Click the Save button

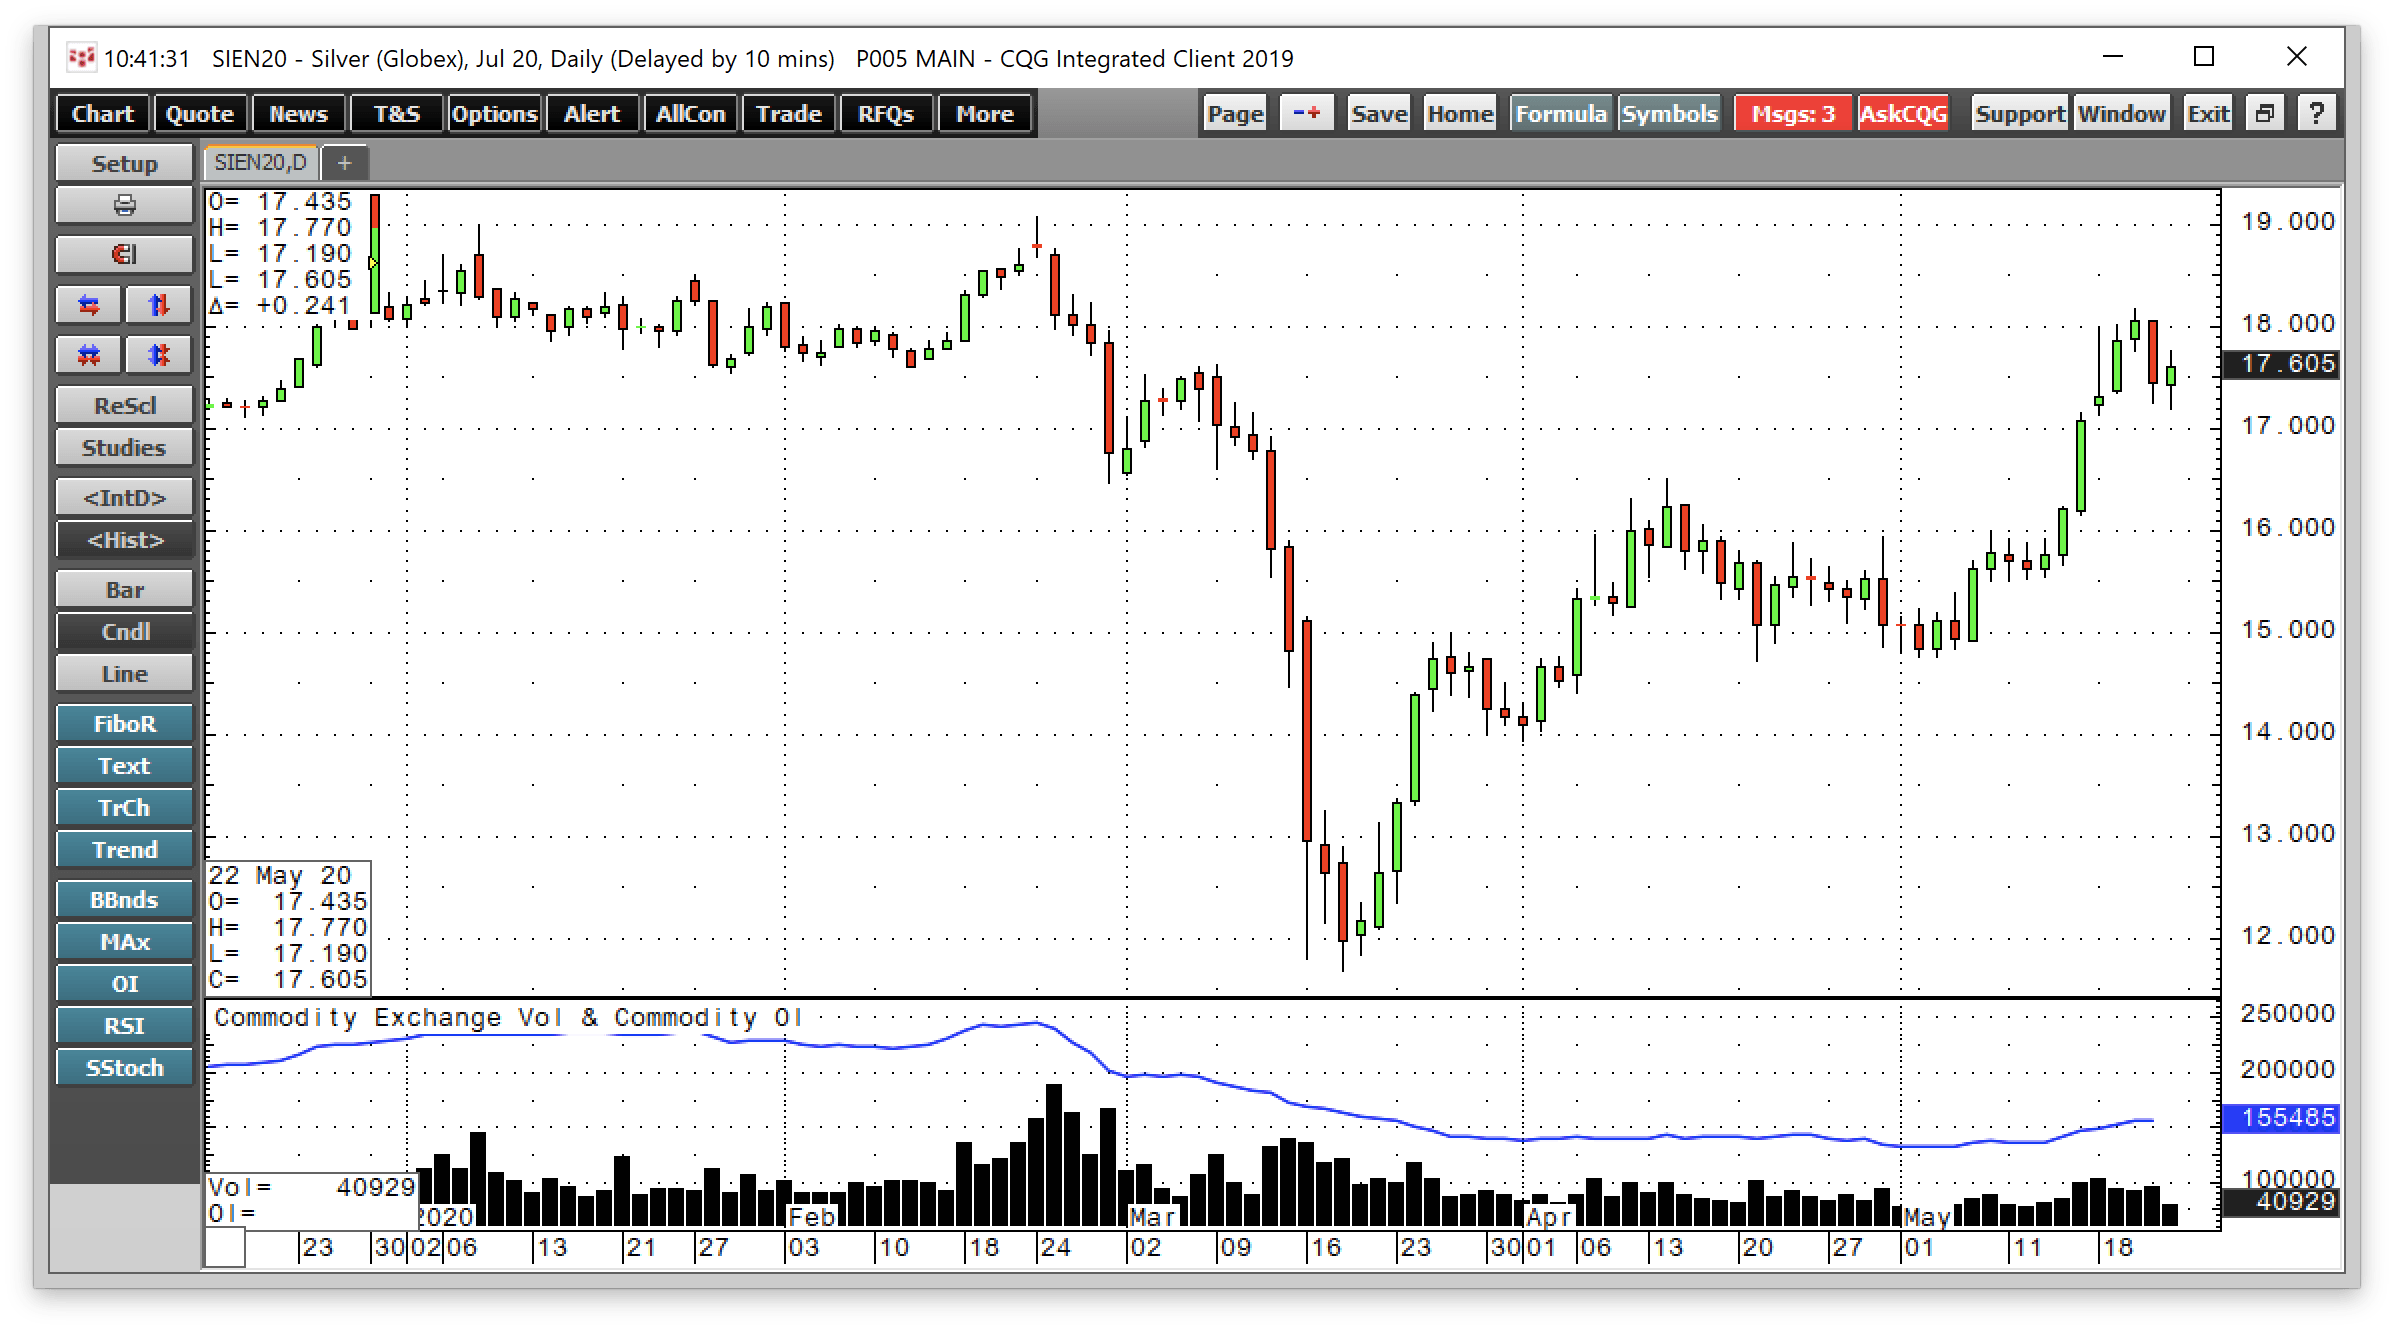1379,113
